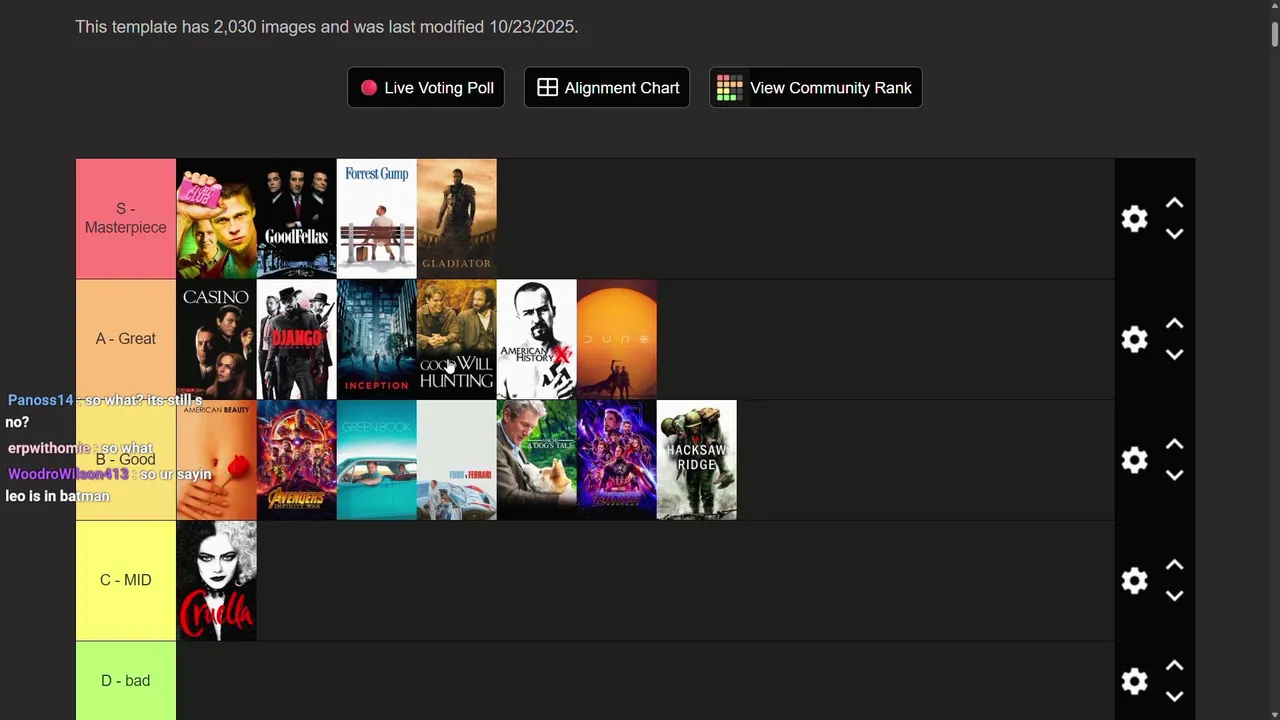Move D - bad row down
Viewport: 1280px width, 720px height.
[x=1174, y=697]
